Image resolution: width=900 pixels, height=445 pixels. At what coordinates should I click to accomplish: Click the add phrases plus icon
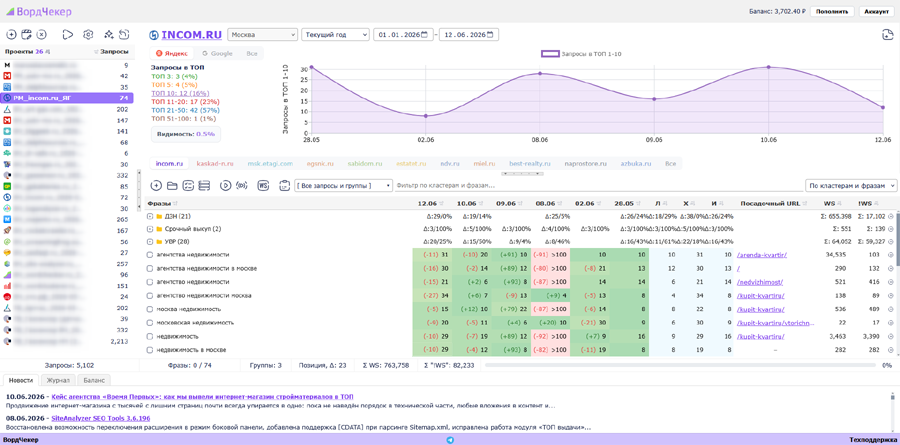click(x=156, y=185)
